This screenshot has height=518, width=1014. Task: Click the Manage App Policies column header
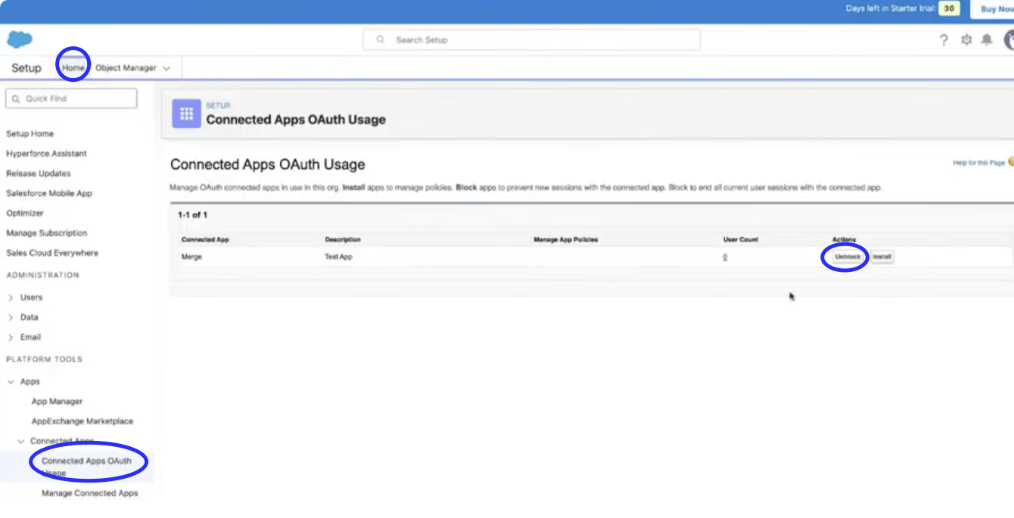[566, 239]
